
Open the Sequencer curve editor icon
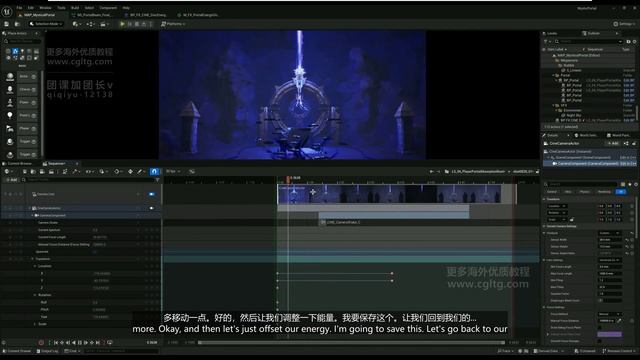tap(192, 171)
